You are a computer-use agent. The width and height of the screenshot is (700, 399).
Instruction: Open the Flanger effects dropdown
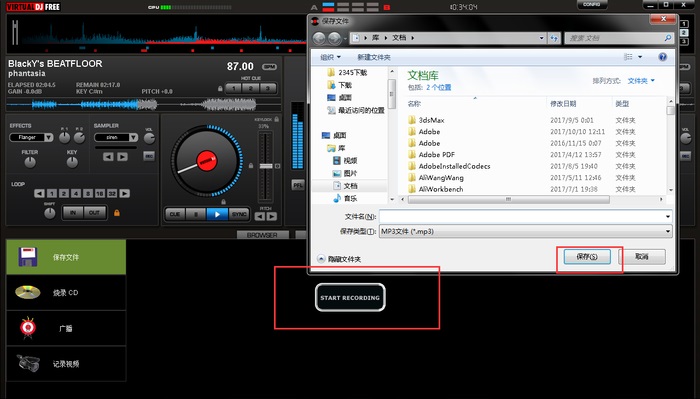[x=48, y=137]
